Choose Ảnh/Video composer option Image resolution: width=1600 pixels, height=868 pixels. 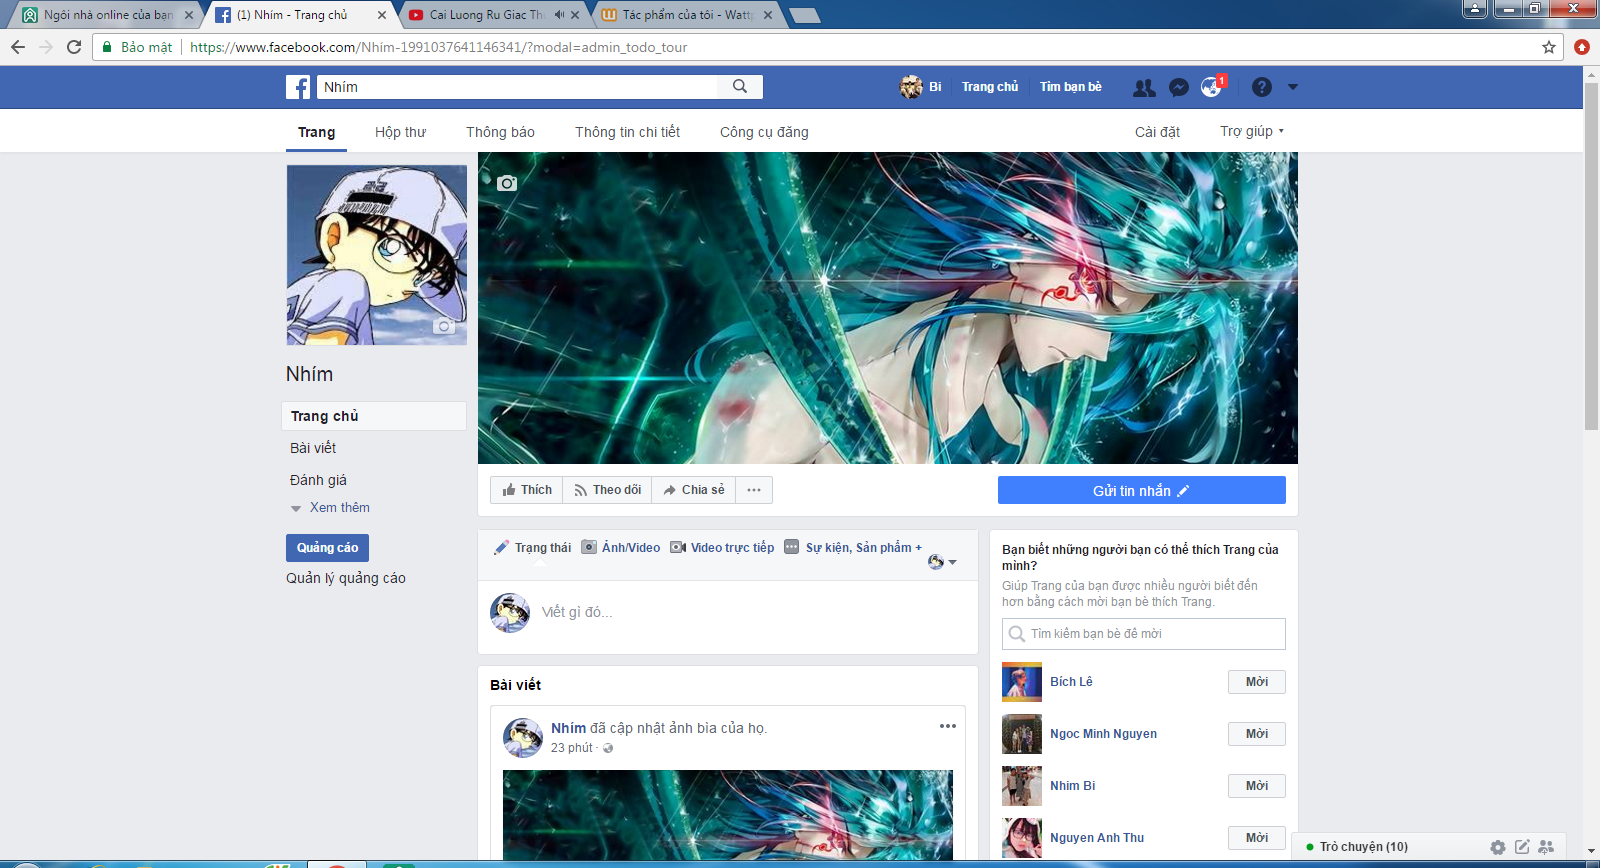[621, 548]
